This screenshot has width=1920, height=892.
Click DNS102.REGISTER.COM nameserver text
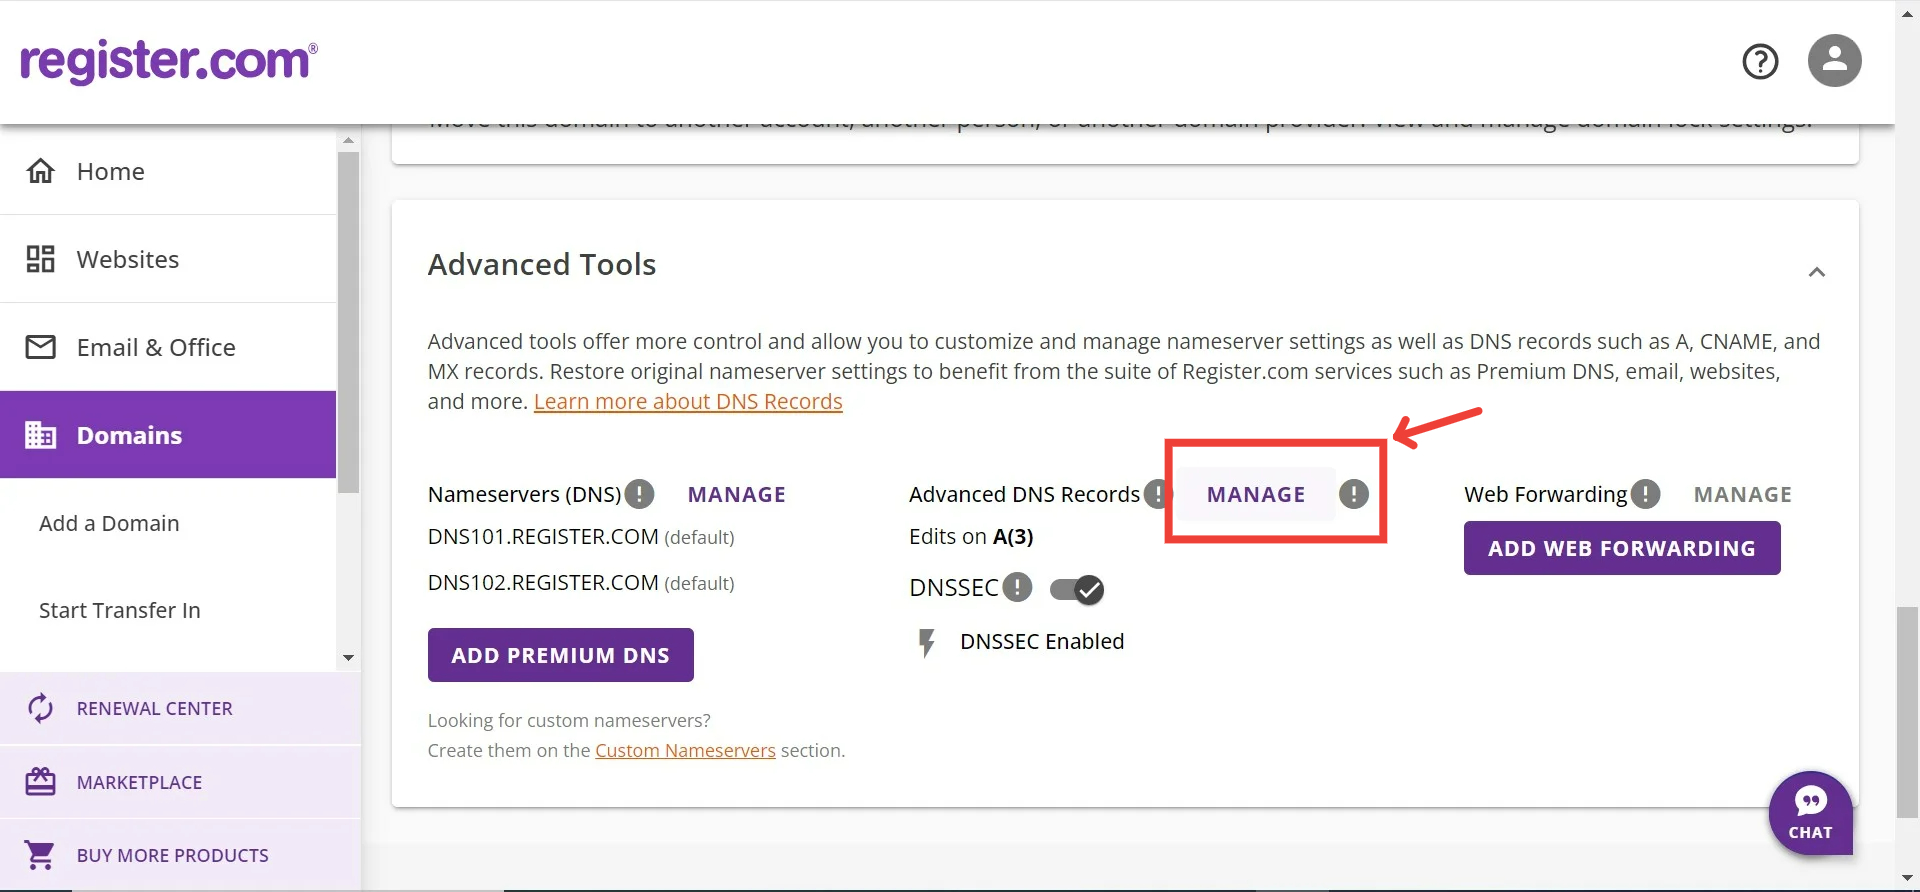click(543, 582)
